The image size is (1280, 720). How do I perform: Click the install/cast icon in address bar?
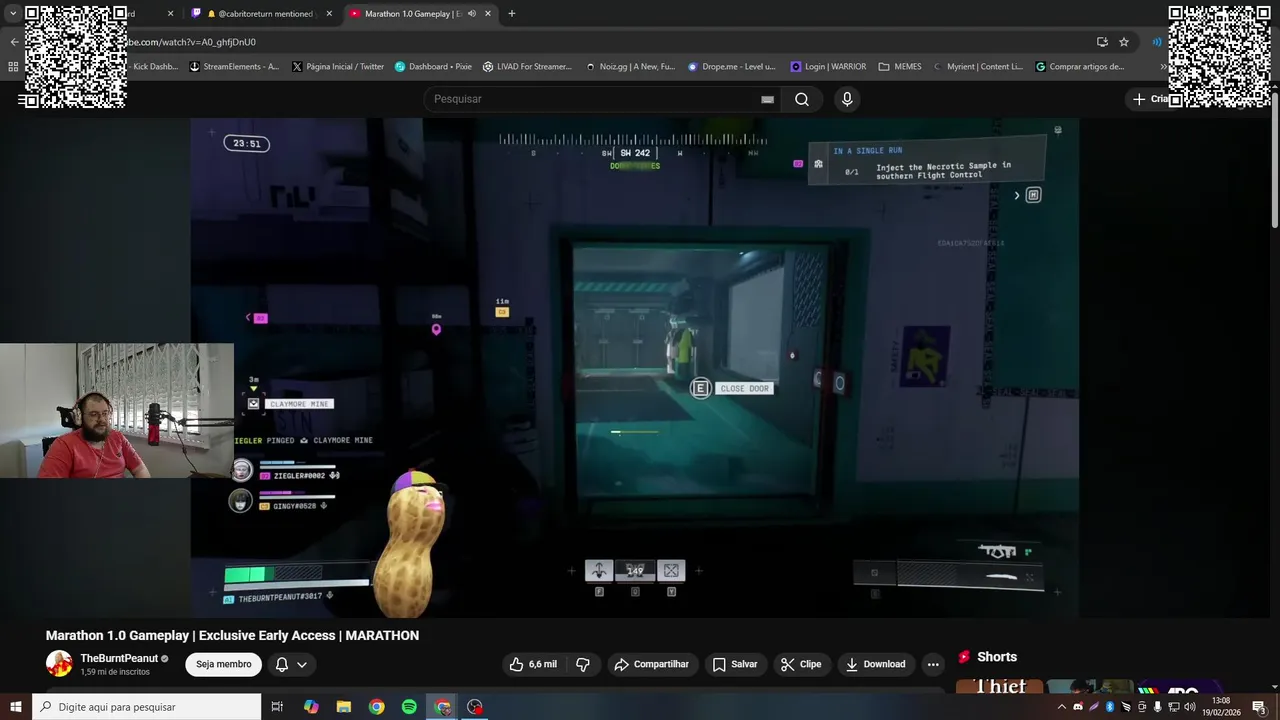pyautogui.click(x=1102, y=42)
